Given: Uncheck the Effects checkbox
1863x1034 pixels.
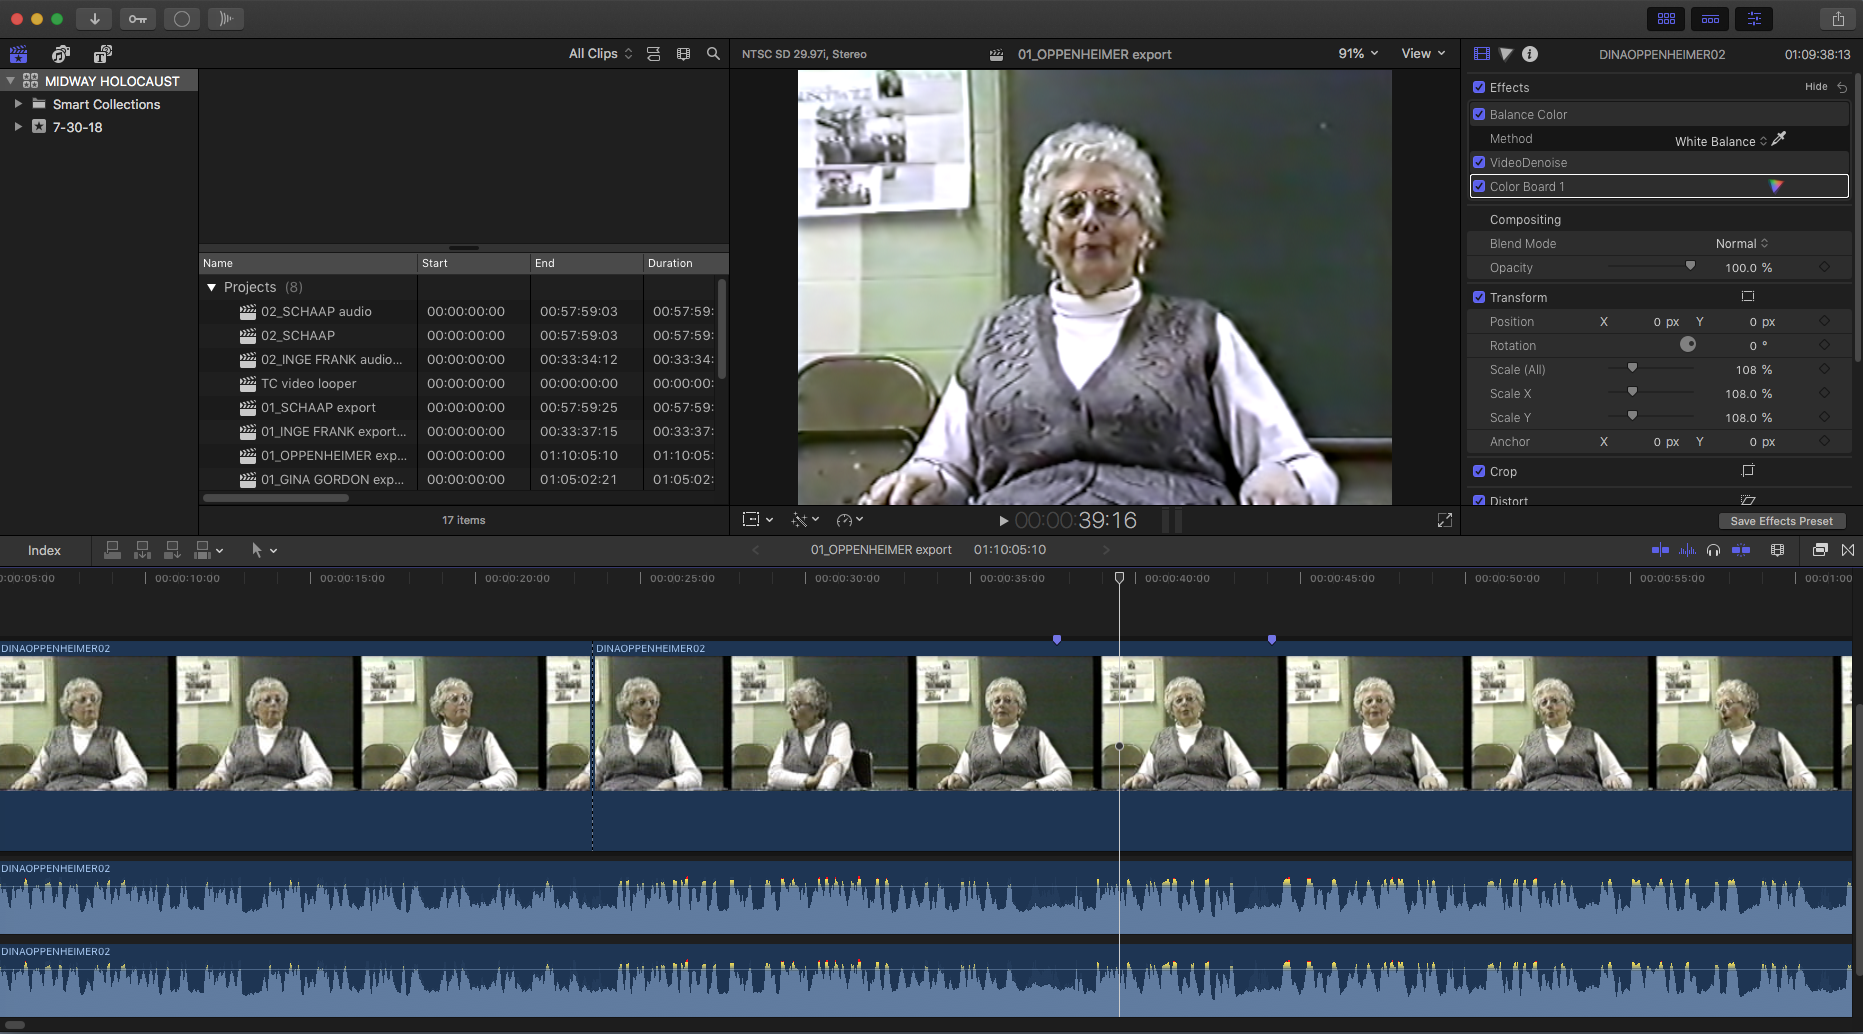Looking at the screenshot, I should click(x=1479, y=87).
